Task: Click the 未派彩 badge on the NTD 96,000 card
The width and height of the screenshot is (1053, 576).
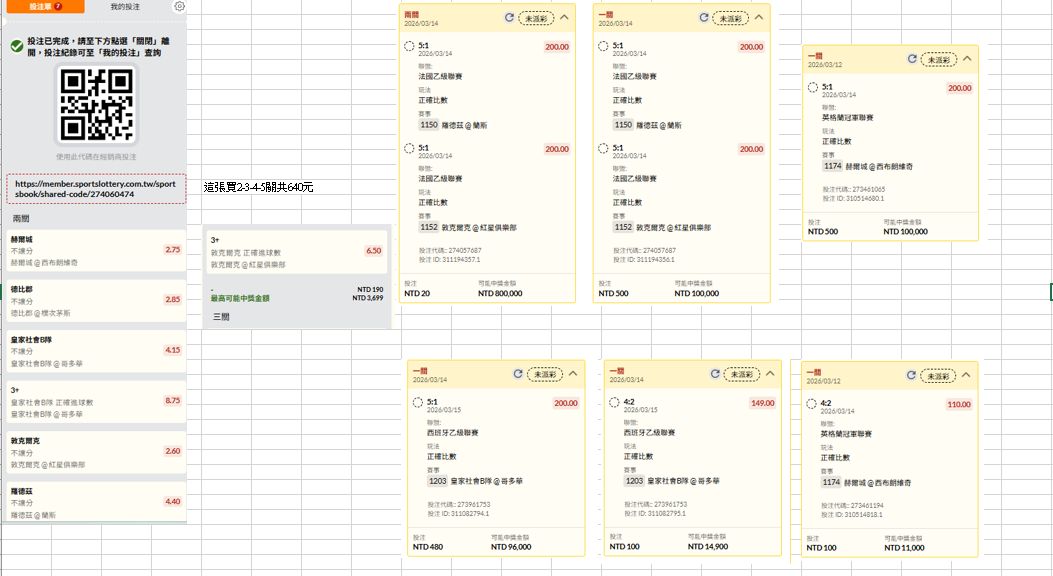Action: pyautogui.click(x=545, y=375)
